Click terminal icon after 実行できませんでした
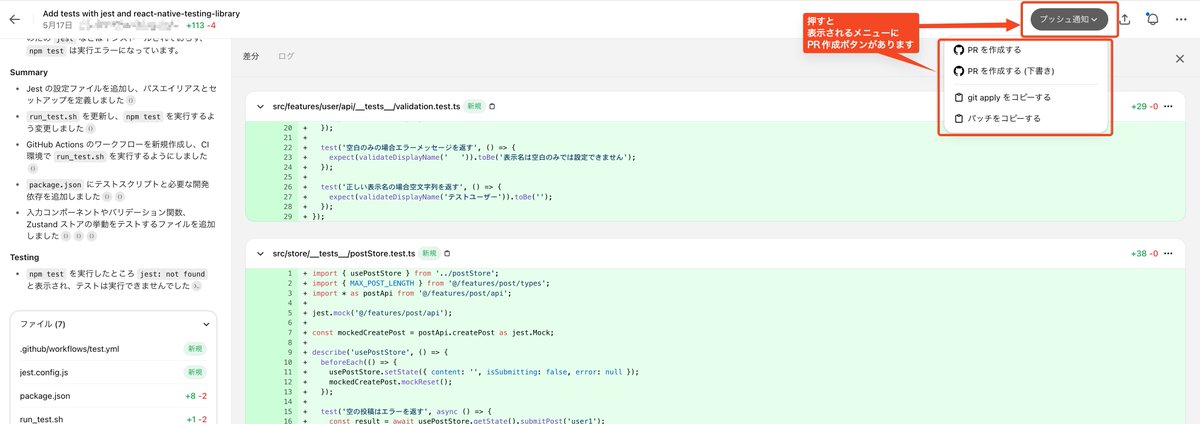Screen dimensions: 1200x424 tap(196, 286)
